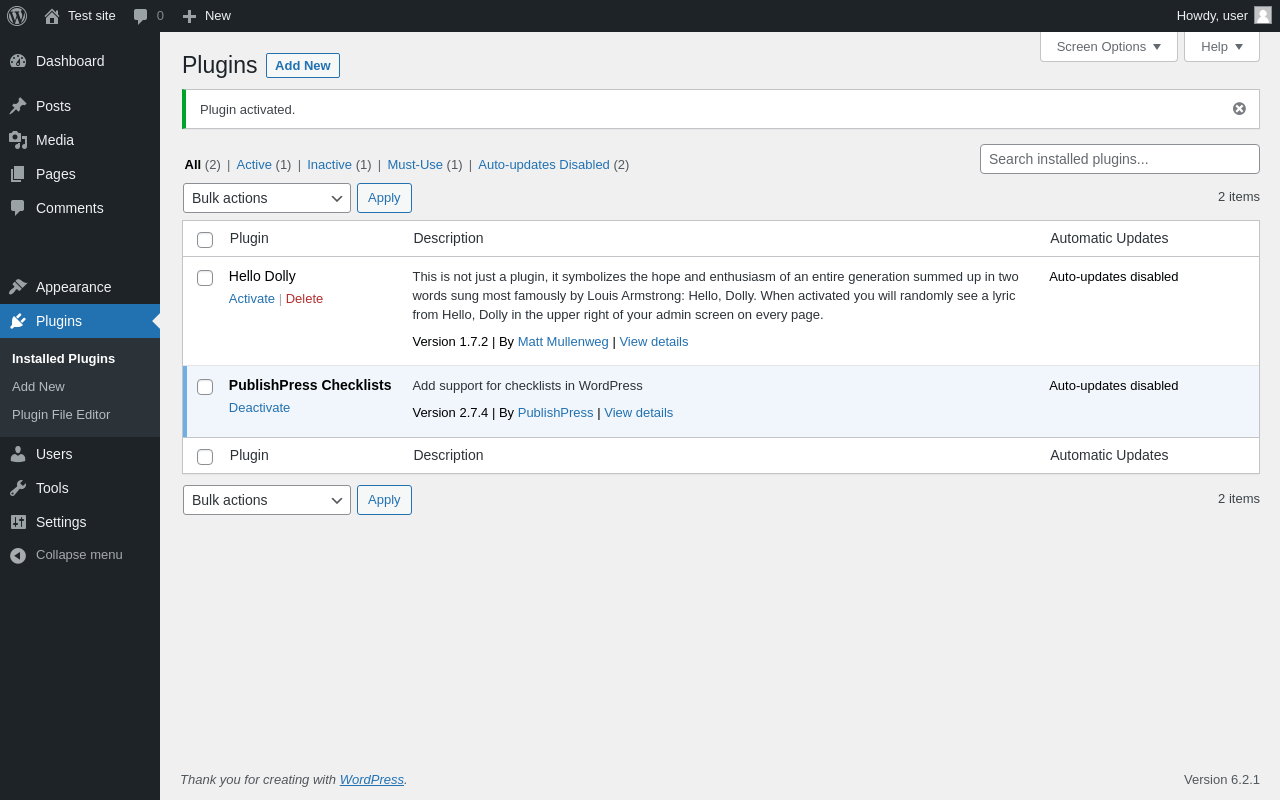Viewport: 1280px width, 800px height.
Task: Dismiss the Plugin activated notice
Action: tap(1239, 109)
